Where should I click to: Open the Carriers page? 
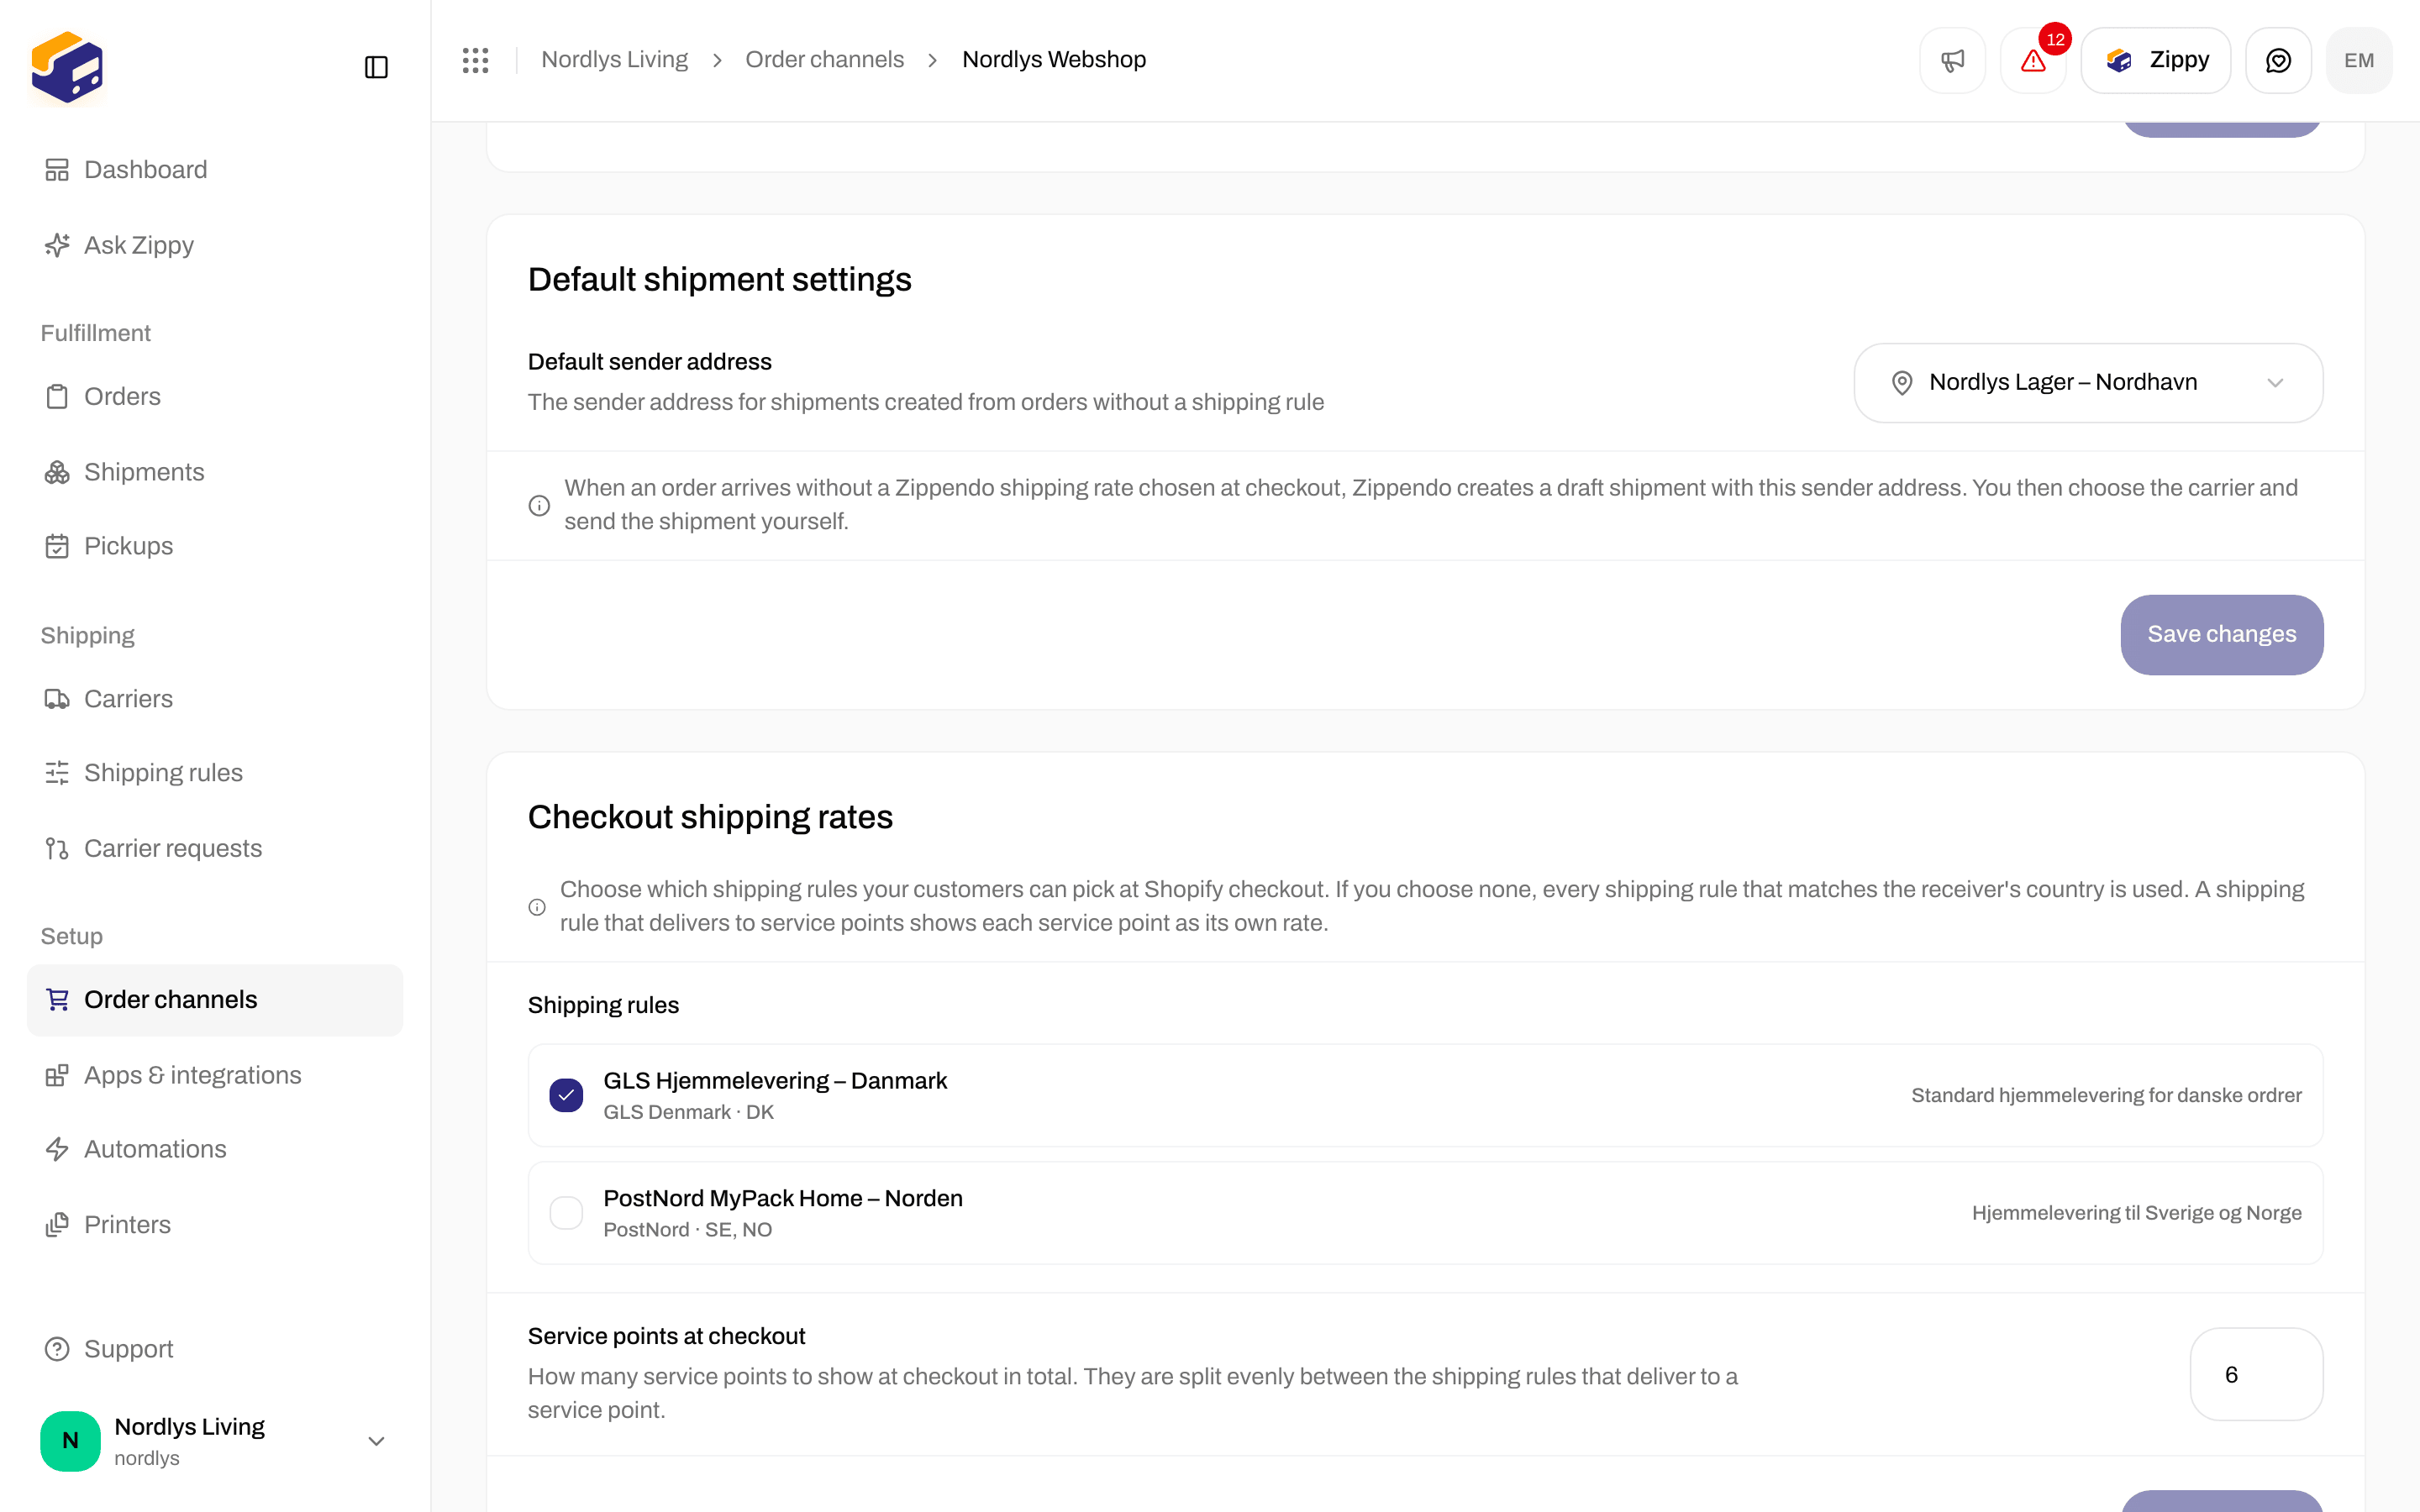tap(215, 699)
